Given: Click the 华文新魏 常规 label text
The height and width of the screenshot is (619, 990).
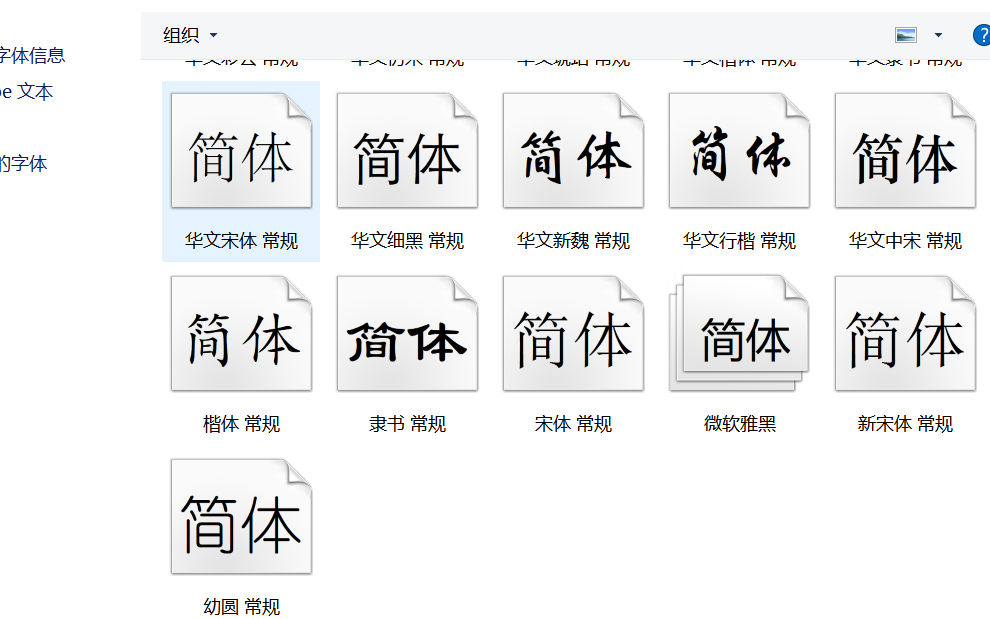Looking at the screenshot, I should click(x=573, y=241).
